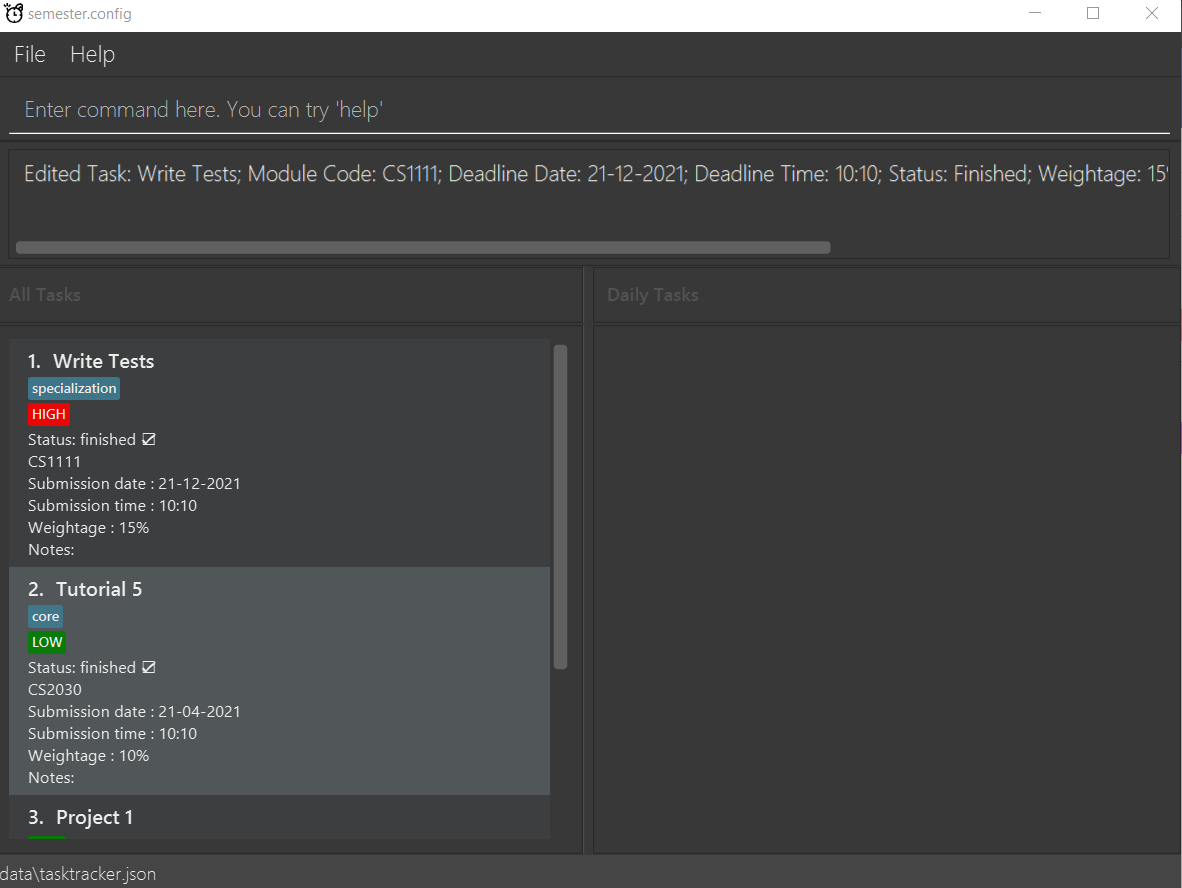Click the LOW priority label on Tutorial 5
This screenshot has width=1182, height=888.
[x=47, y=642]
